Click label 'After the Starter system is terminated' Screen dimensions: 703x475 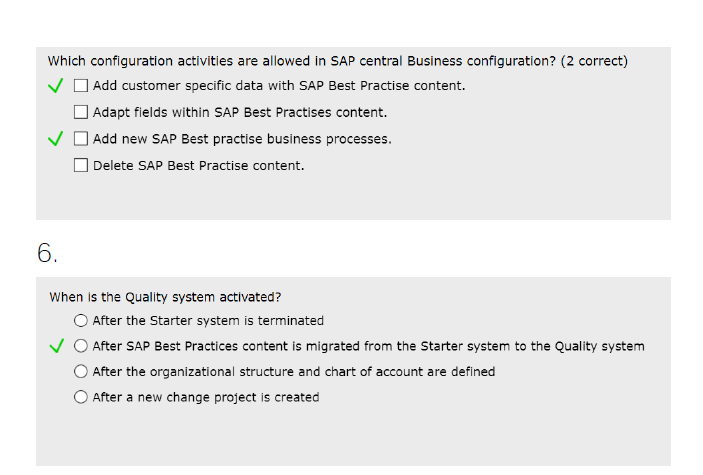pyautogui.click(x=208, y=321)
